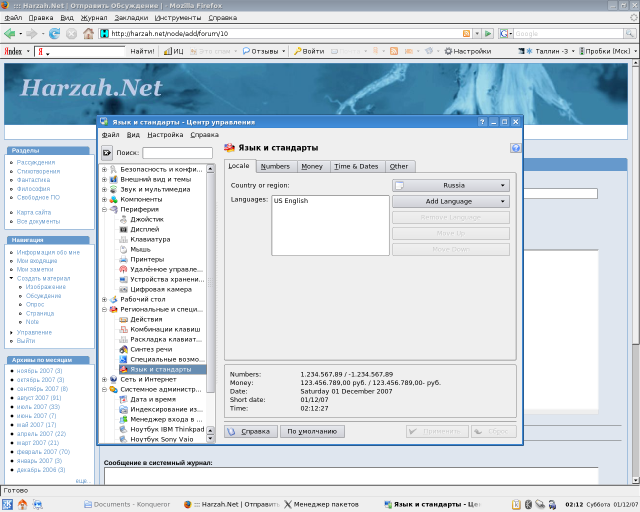Open the Firefox Инструменты menu
Screen dimensions: 640x512
pyautogui.click(x=178, y=18)
